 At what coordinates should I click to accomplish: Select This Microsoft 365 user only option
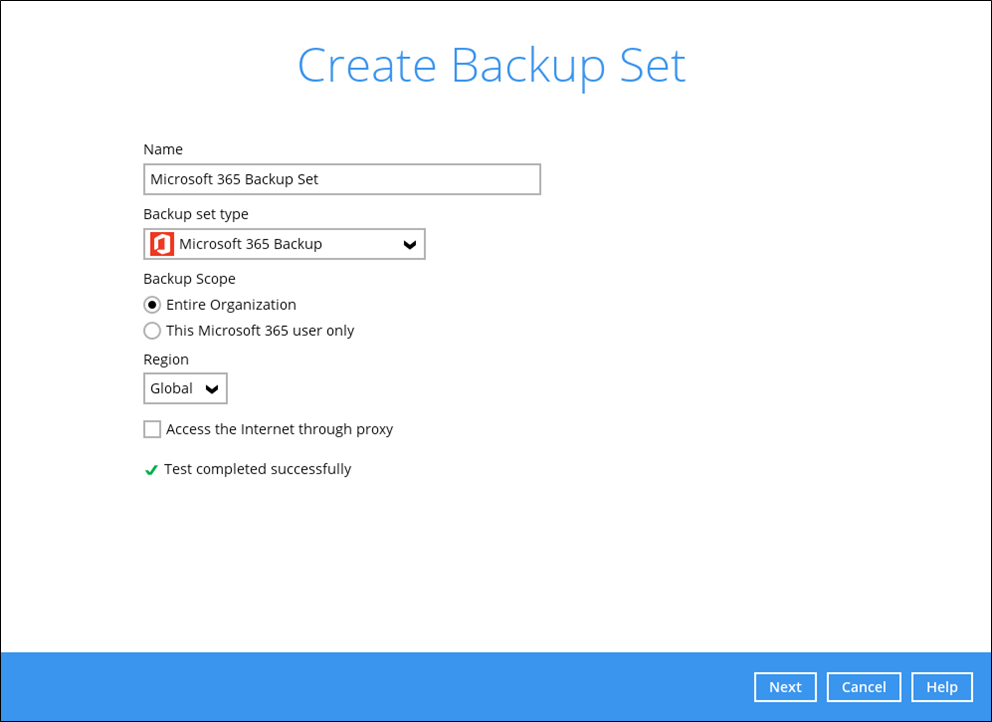(152, 331)
